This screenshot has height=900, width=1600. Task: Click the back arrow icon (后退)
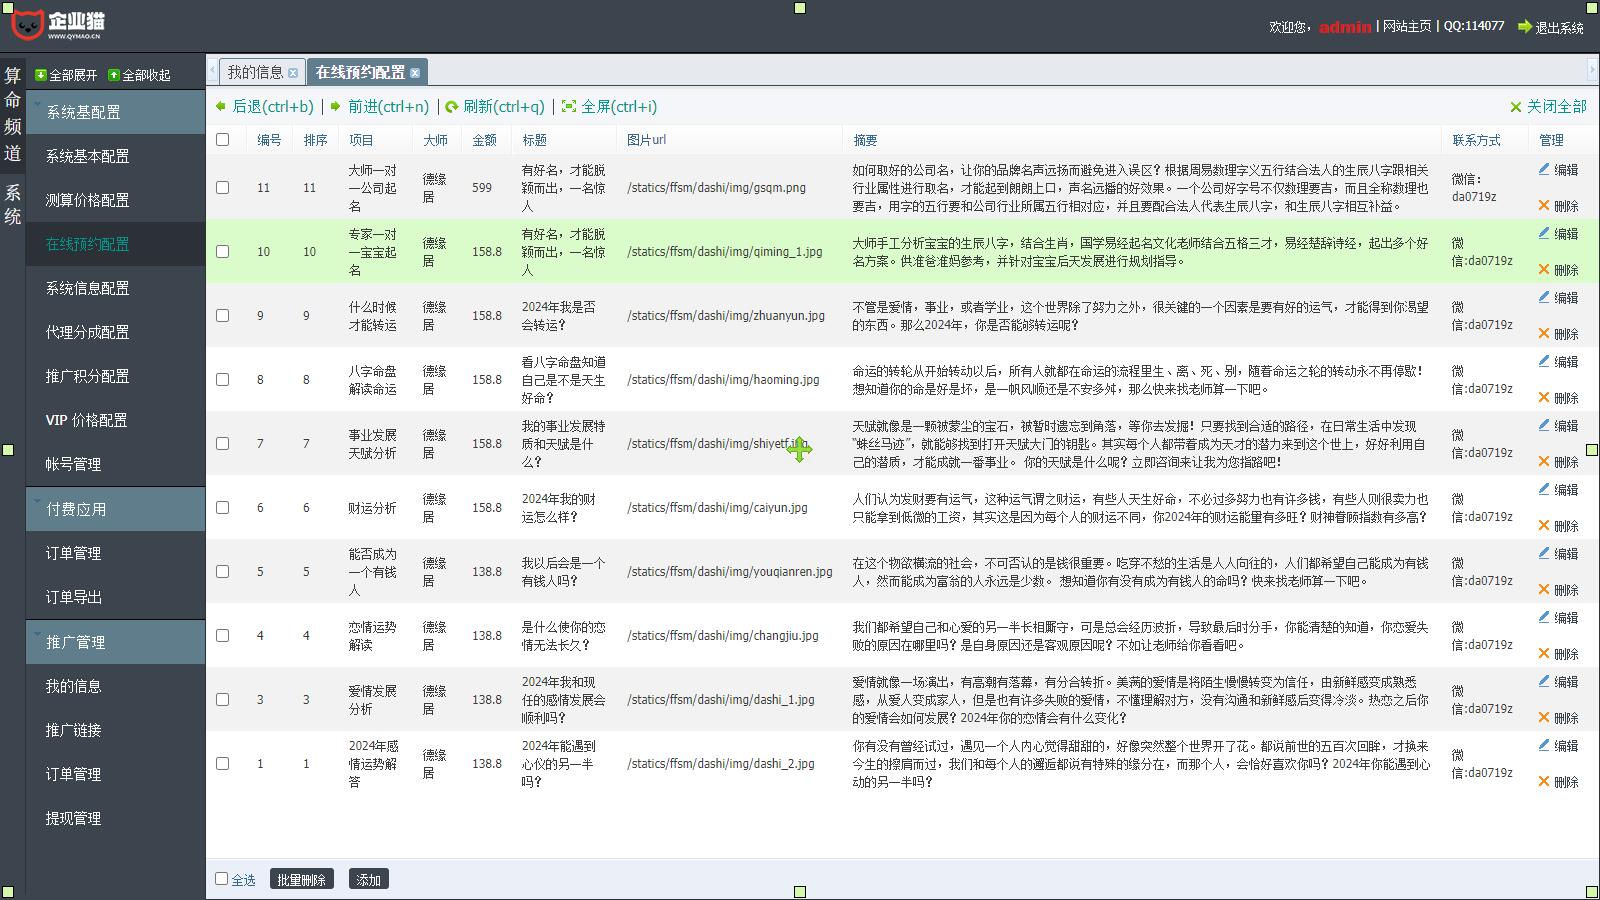click(x=221, y=106)
